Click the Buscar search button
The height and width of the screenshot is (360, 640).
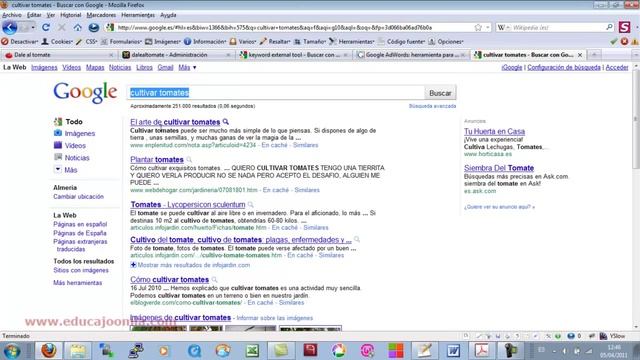(440, 93)
